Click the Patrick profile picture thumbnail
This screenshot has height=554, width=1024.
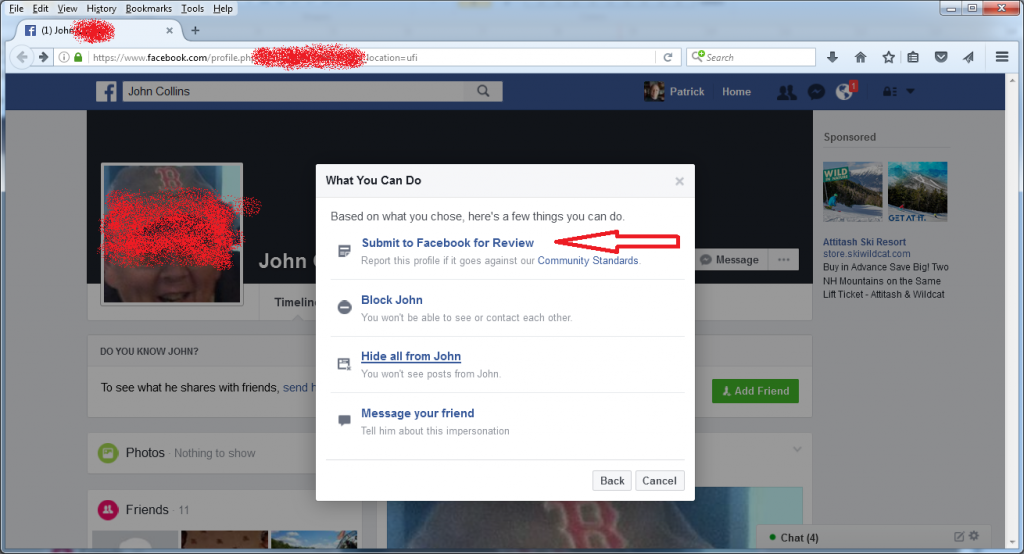point(654,91)
